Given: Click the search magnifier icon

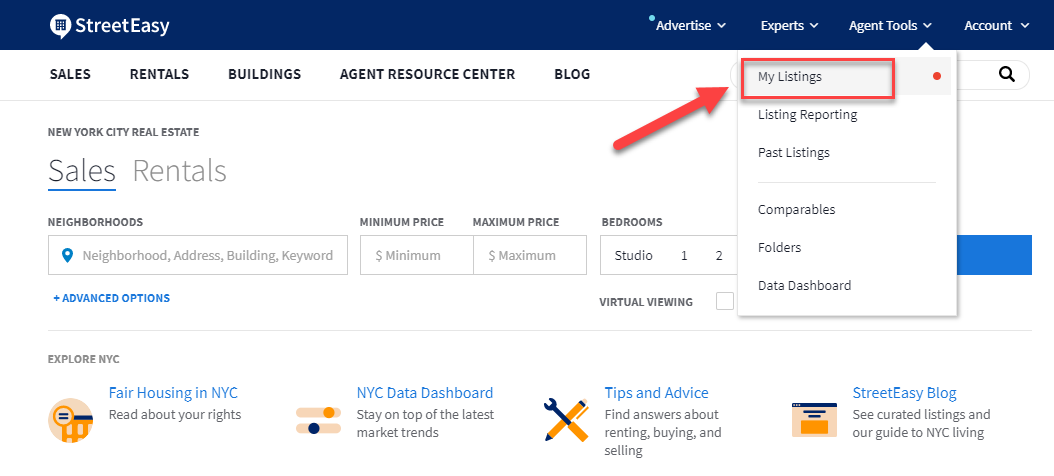Looking at the screenshot, I should tap(1006, 74).
